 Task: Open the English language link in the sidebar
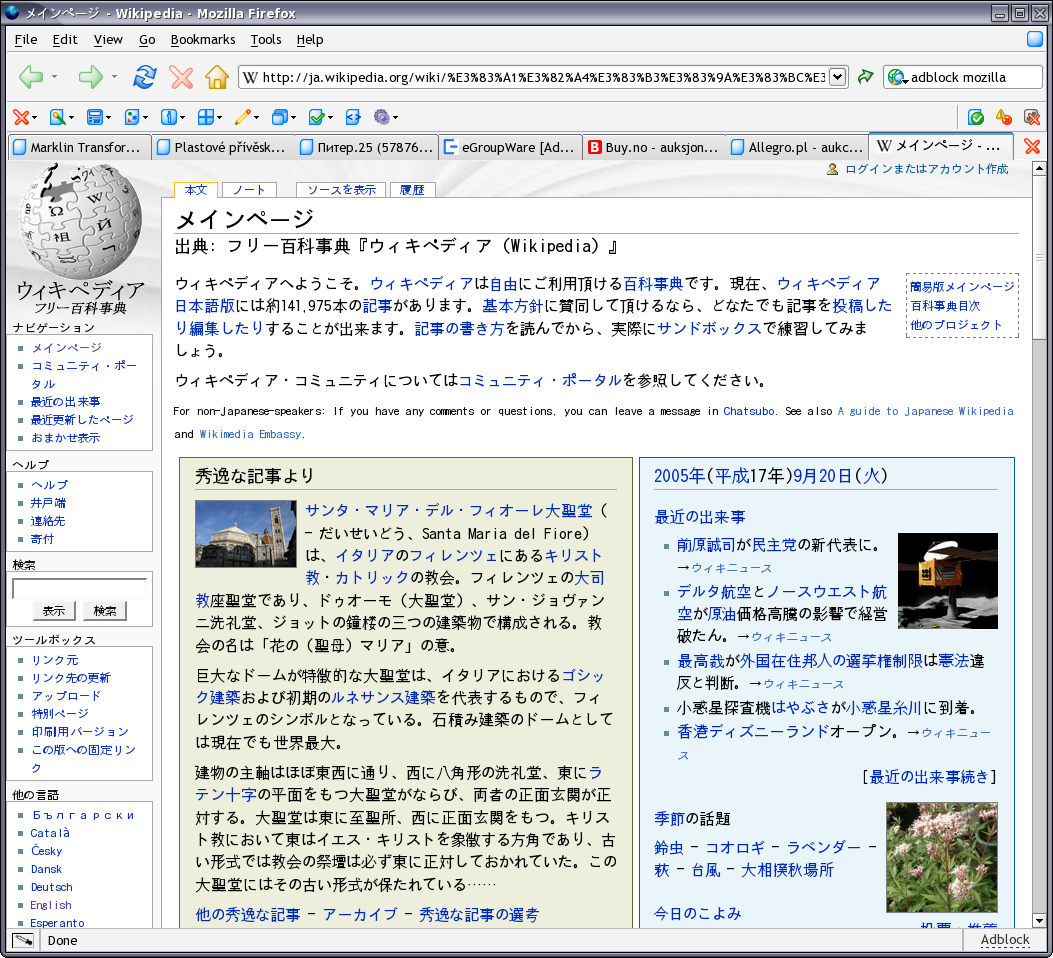(x=50, y=905)
